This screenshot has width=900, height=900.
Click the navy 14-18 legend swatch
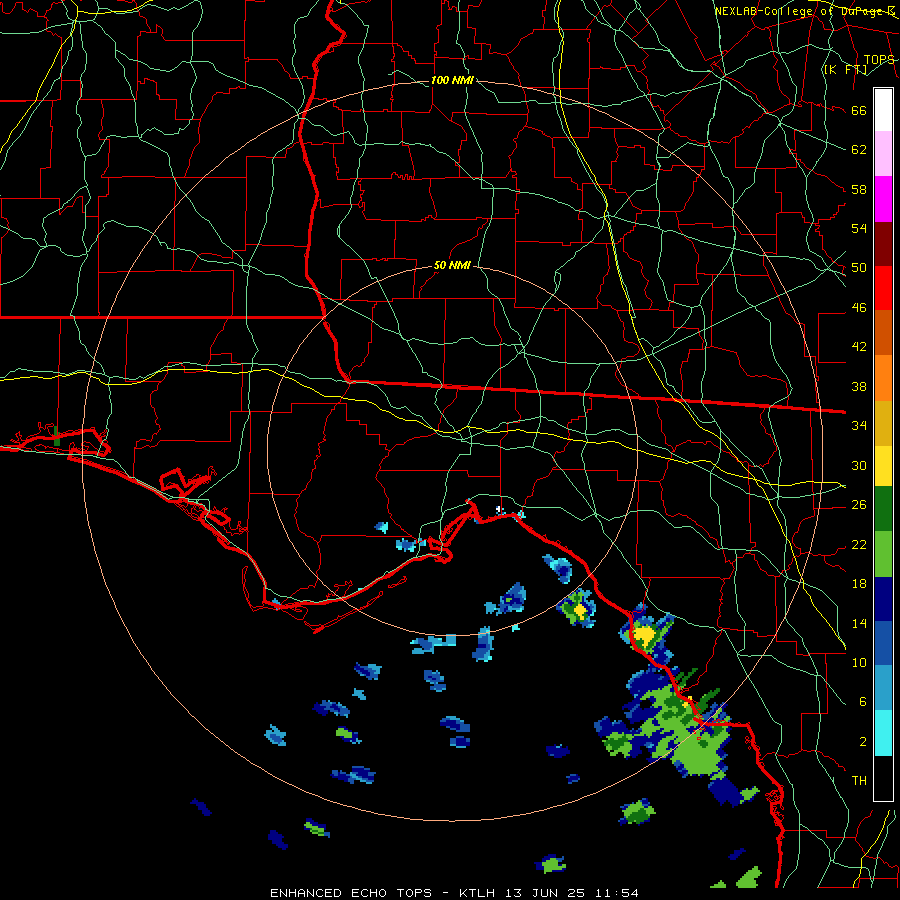[883, 599]
